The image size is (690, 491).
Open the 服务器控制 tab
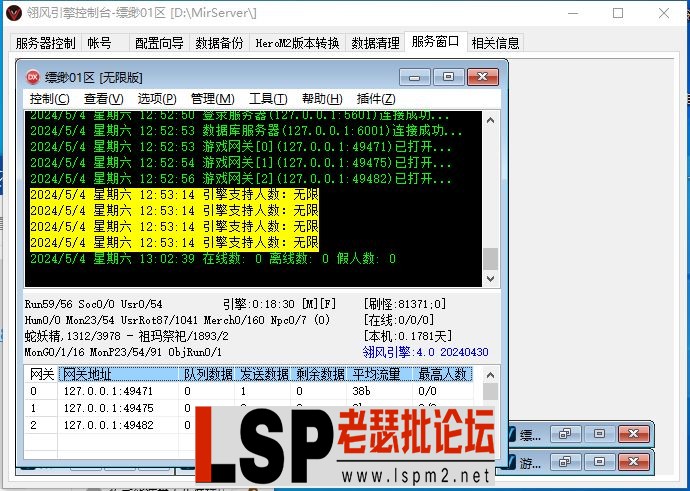[45, 43]
